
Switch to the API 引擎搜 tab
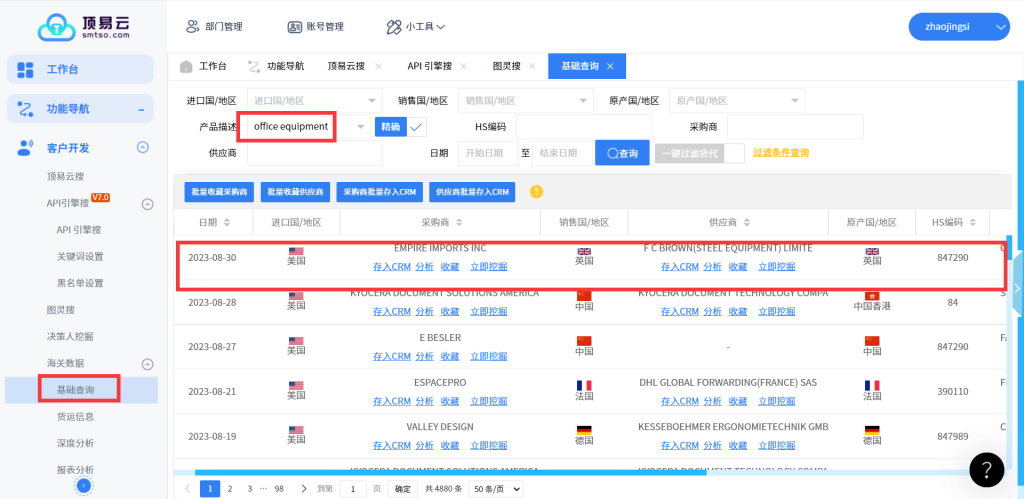point(429,66)
